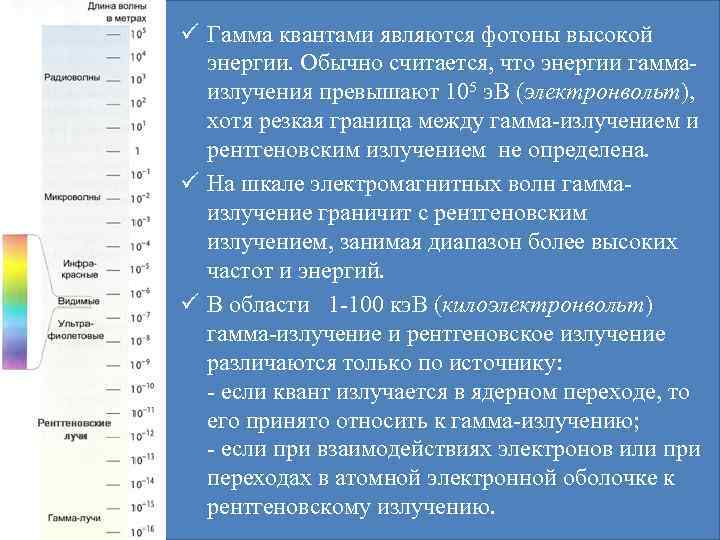Click the '1' value on the wavelength scale
The image size is (720, 540).
click(x=137, y=151)
